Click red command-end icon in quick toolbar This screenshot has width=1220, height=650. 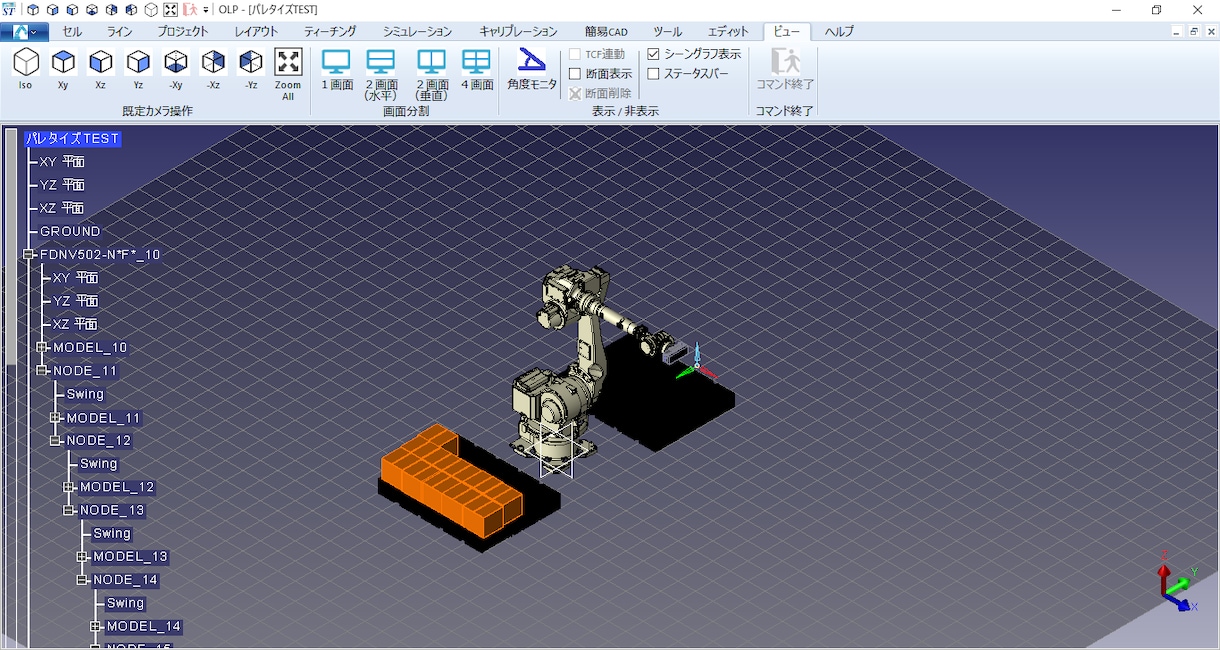[x=190, y=9]
